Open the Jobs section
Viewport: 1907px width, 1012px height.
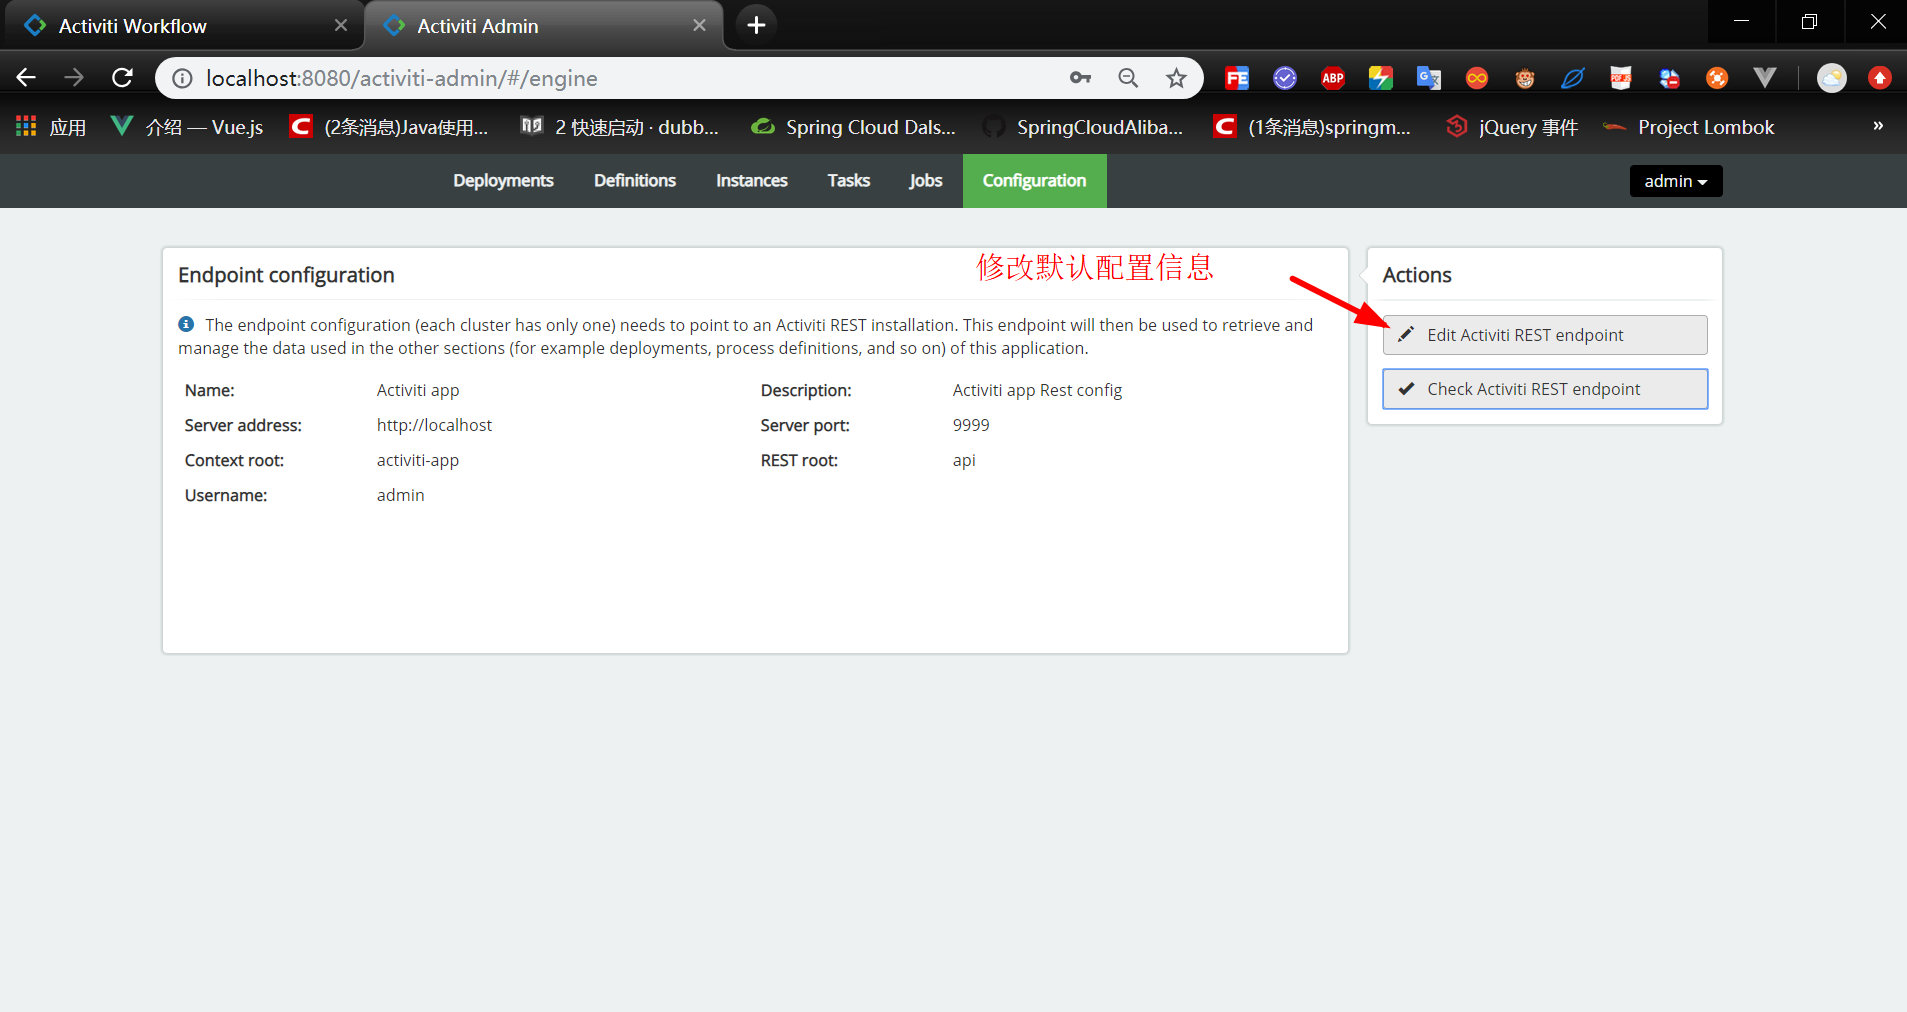[926, 181]
